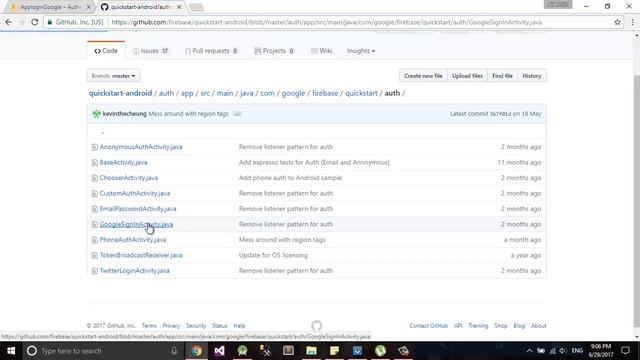
Task: Close the AppLoginGoogle tab
Action: 88,7
